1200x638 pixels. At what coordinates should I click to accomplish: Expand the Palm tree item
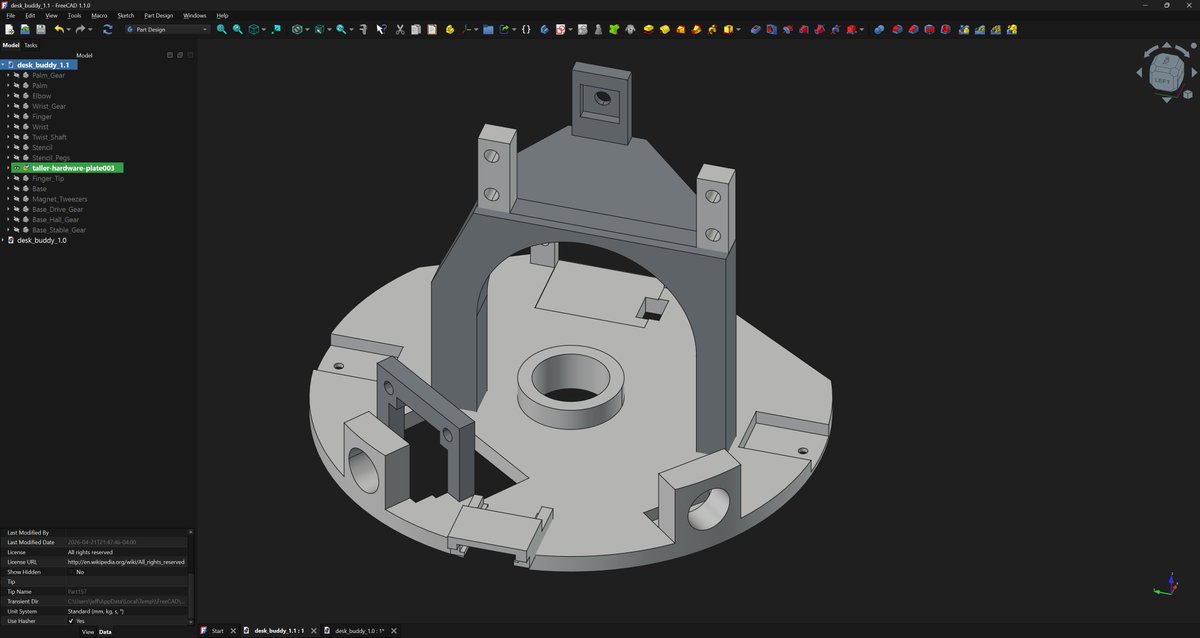8,85
